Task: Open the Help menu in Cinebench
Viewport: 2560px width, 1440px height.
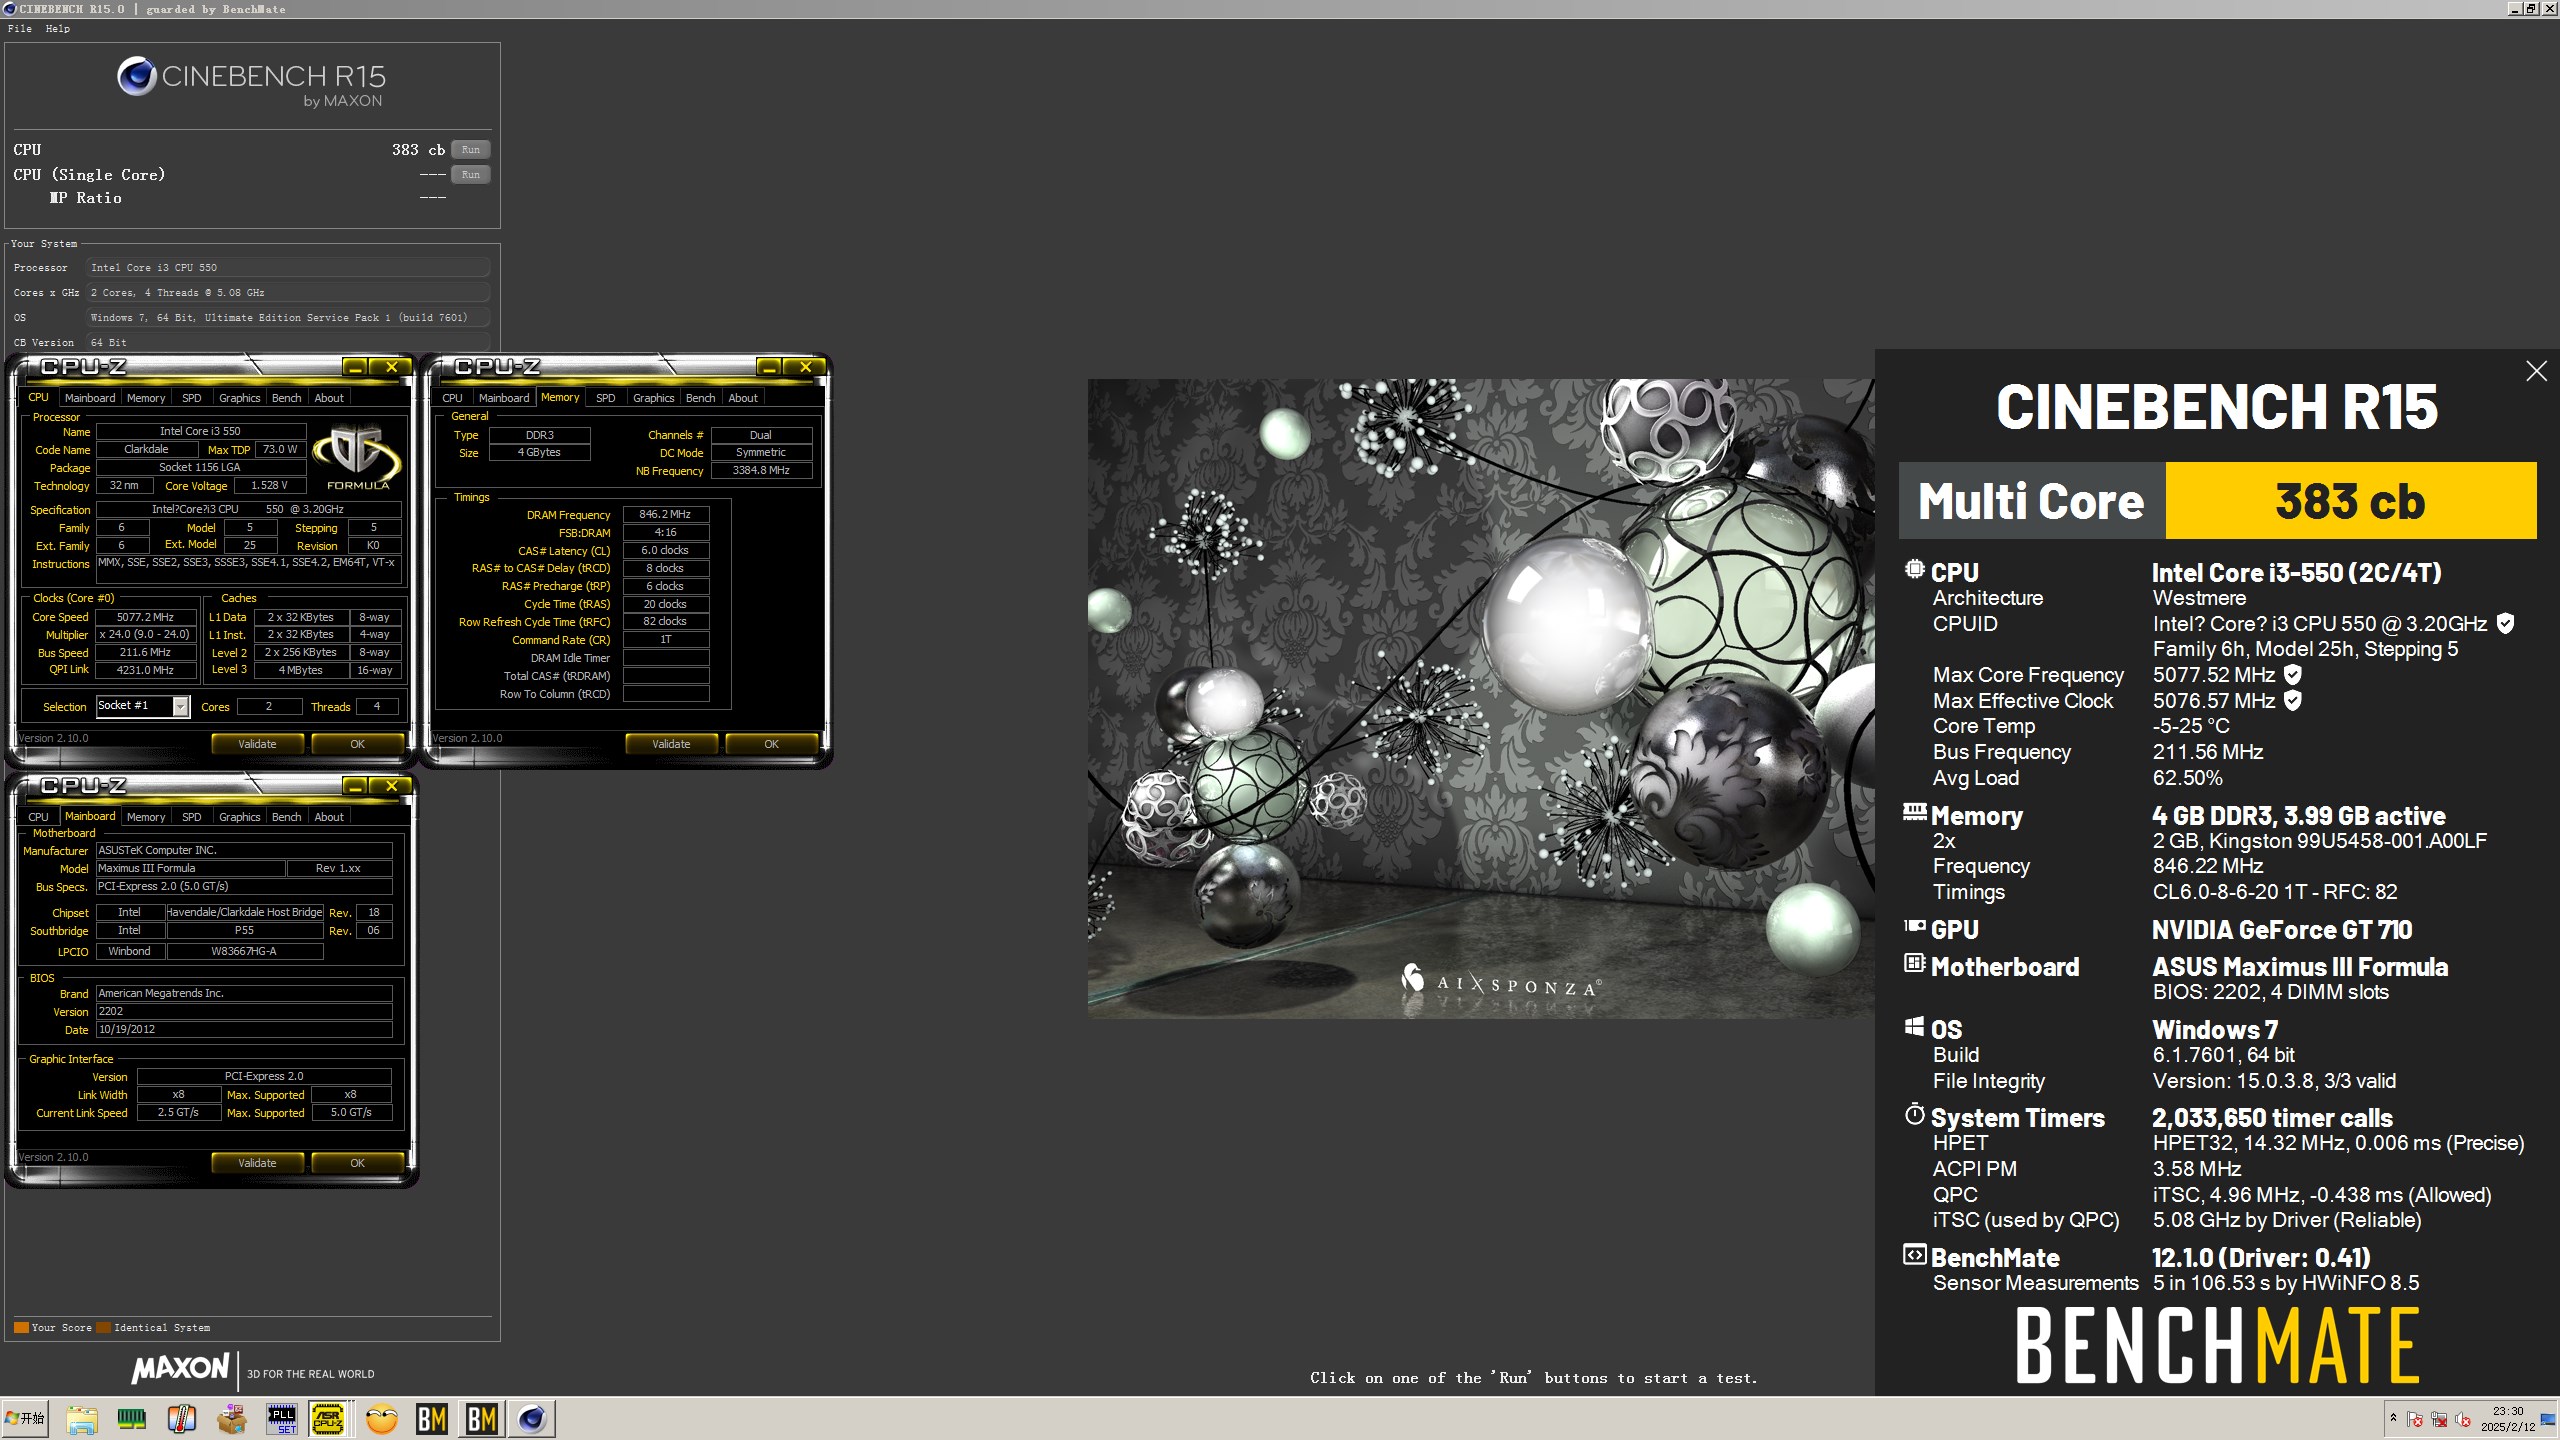Action: [57, 28]
